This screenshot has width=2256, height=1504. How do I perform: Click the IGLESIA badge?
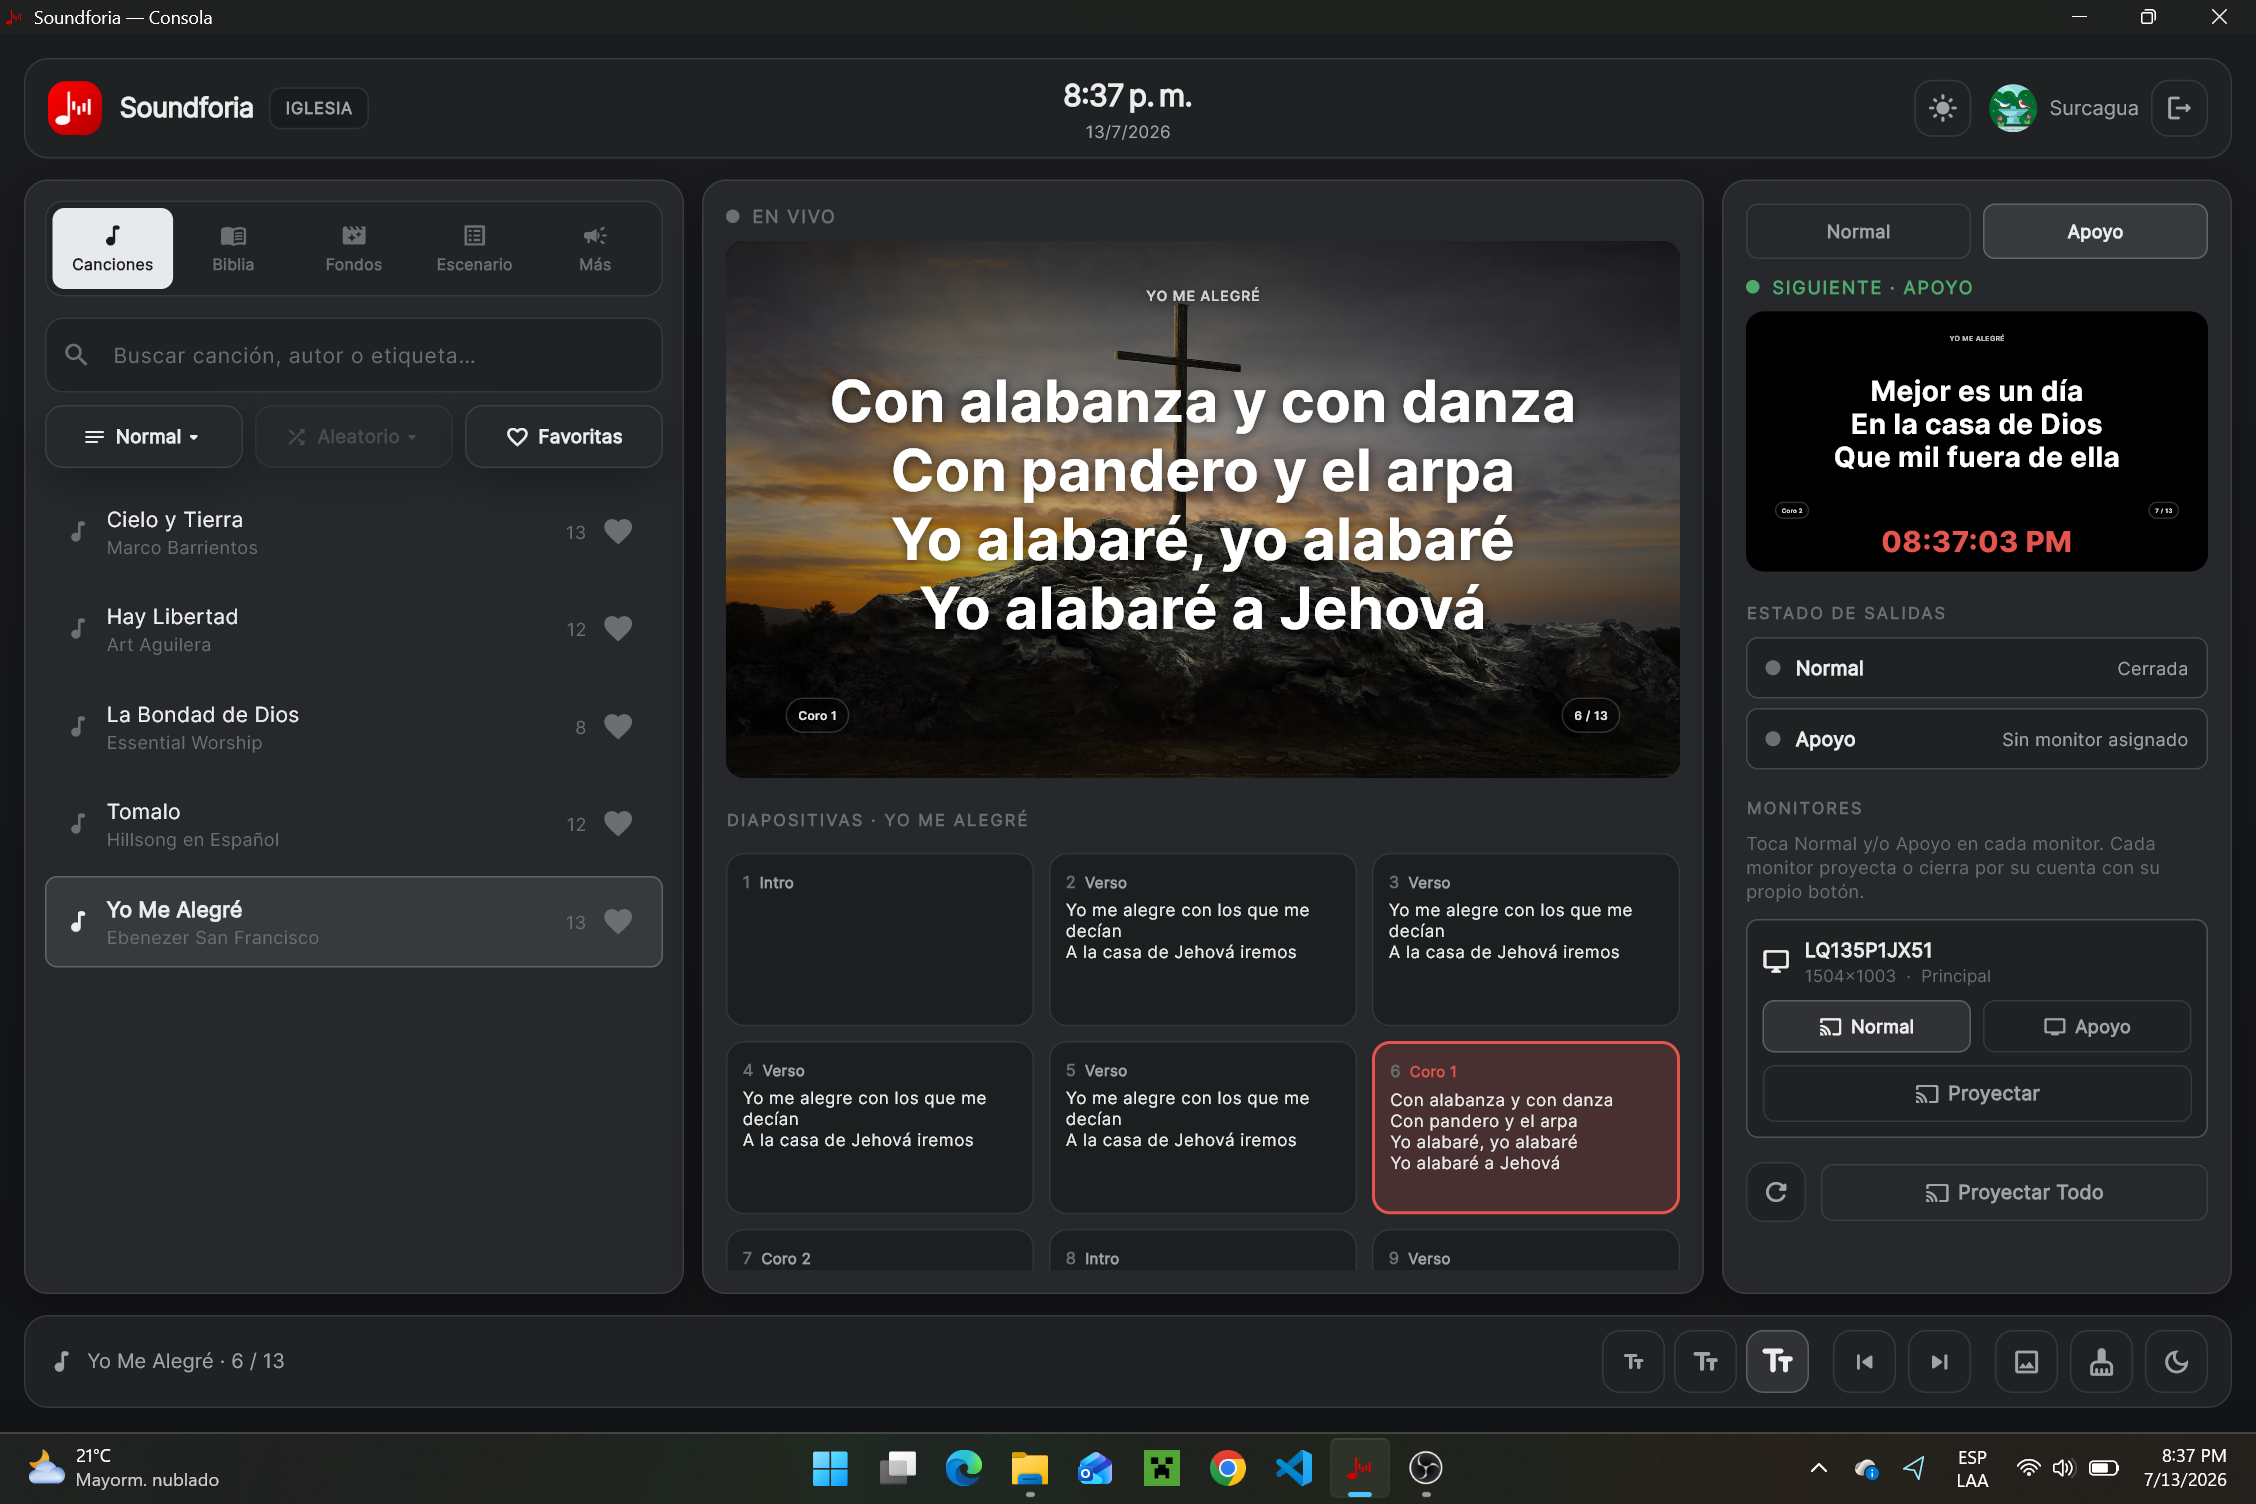(x=318, y=108)
